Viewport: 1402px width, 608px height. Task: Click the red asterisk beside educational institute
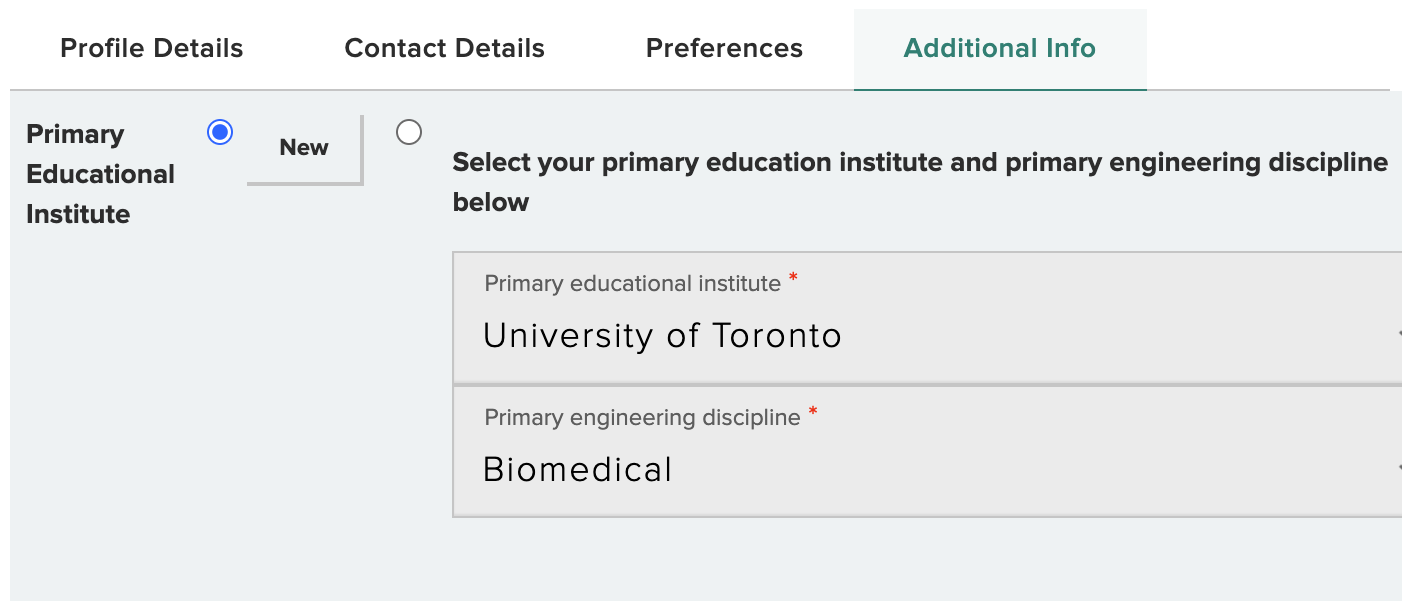tap(794, 277)
